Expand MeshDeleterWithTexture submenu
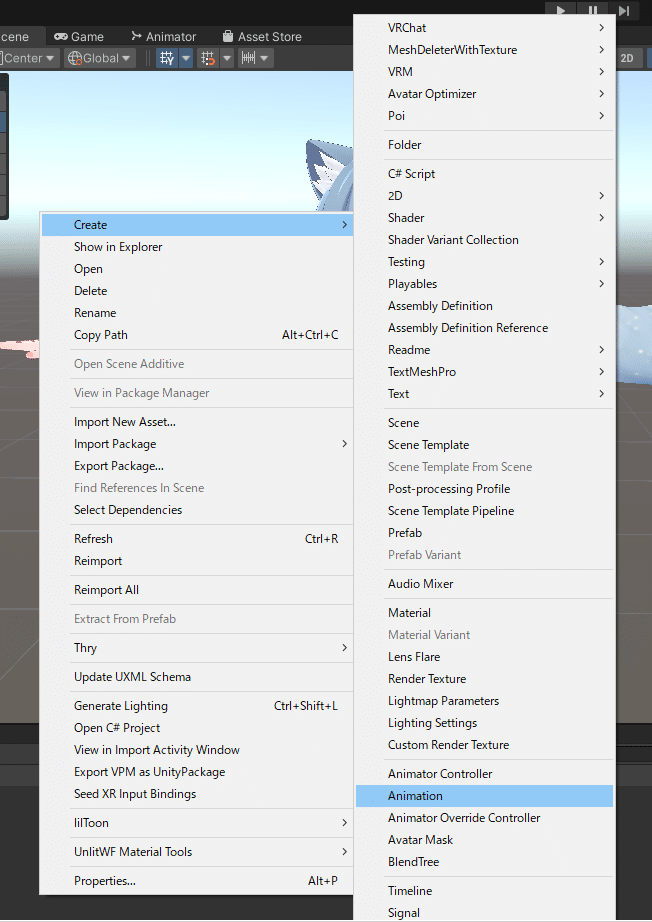The image size is (652, 922). pyautogui.click(x=484, y=50)
